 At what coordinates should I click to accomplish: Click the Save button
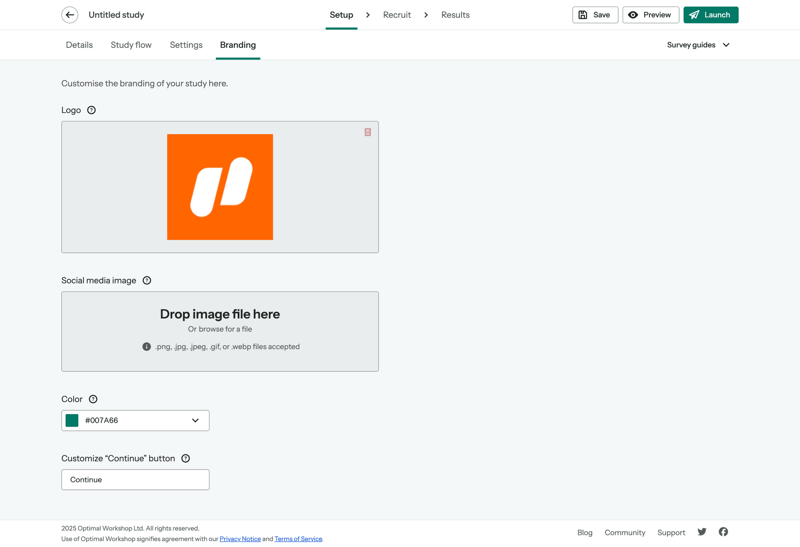click(x=594, y=15)
